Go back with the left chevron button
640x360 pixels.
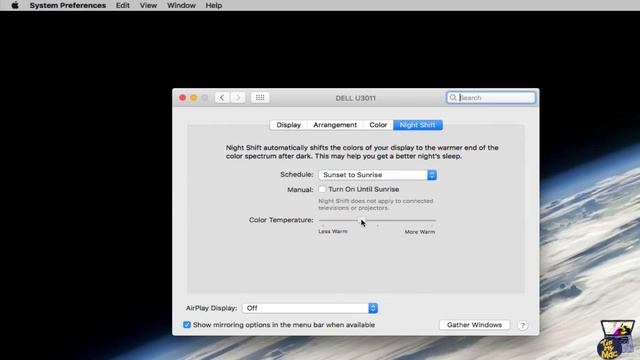pos(222,98)
